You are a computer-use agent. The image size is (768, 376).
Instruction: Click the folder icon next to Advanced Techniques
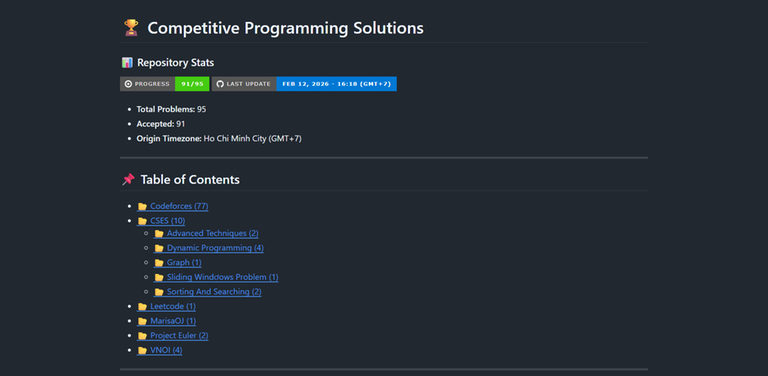tap(159, 234)
